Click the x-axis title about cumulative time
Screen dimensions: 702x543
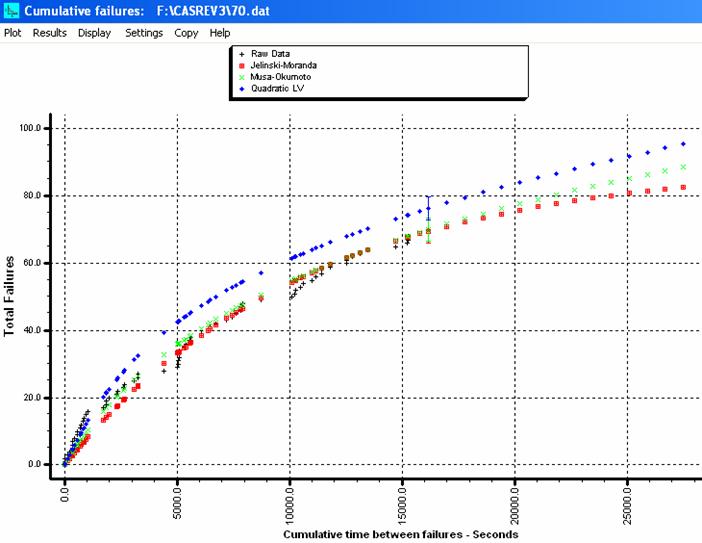click(x=400, y=534)
